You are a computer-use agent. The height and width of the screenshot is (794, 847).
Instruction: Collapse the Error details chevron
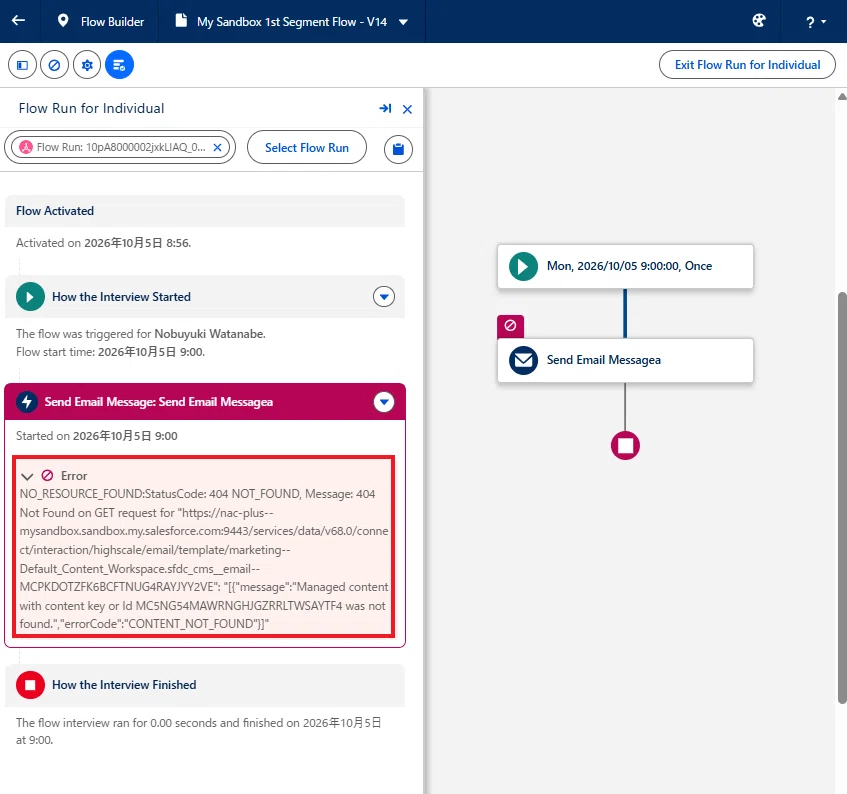(27, 476)
